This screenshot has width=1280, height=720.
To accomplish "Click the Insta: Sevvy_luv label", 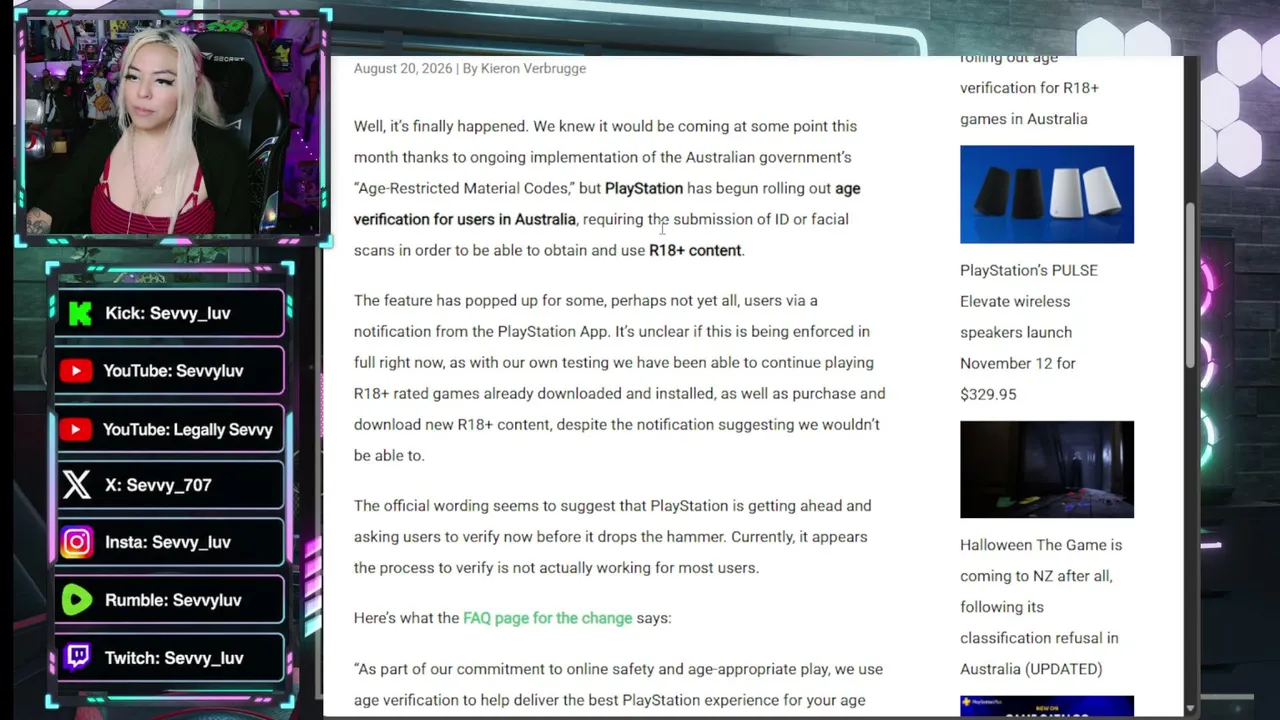I will [x=168, y=542].
